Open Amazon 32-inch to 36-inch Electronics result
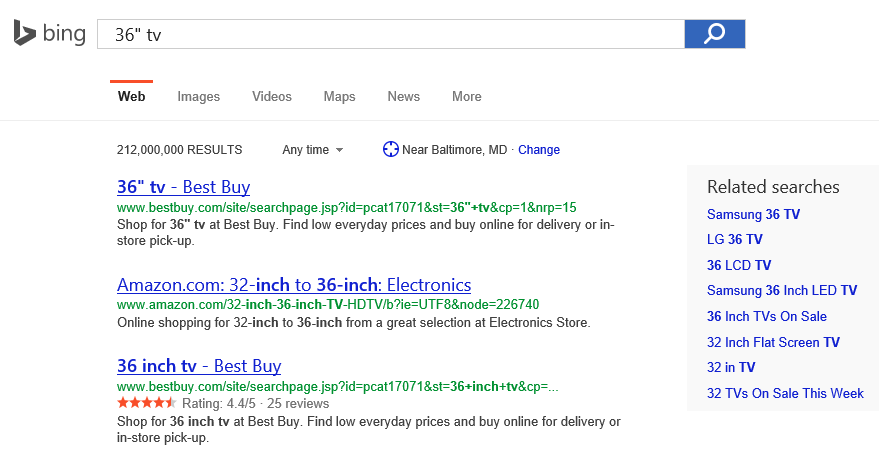This screenshot has height=462, width=879. [294, 284]
